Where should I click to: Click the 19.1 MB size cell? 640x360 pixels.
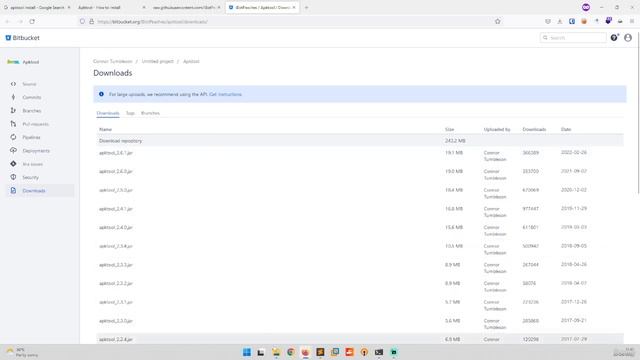[x=454, y=153]
